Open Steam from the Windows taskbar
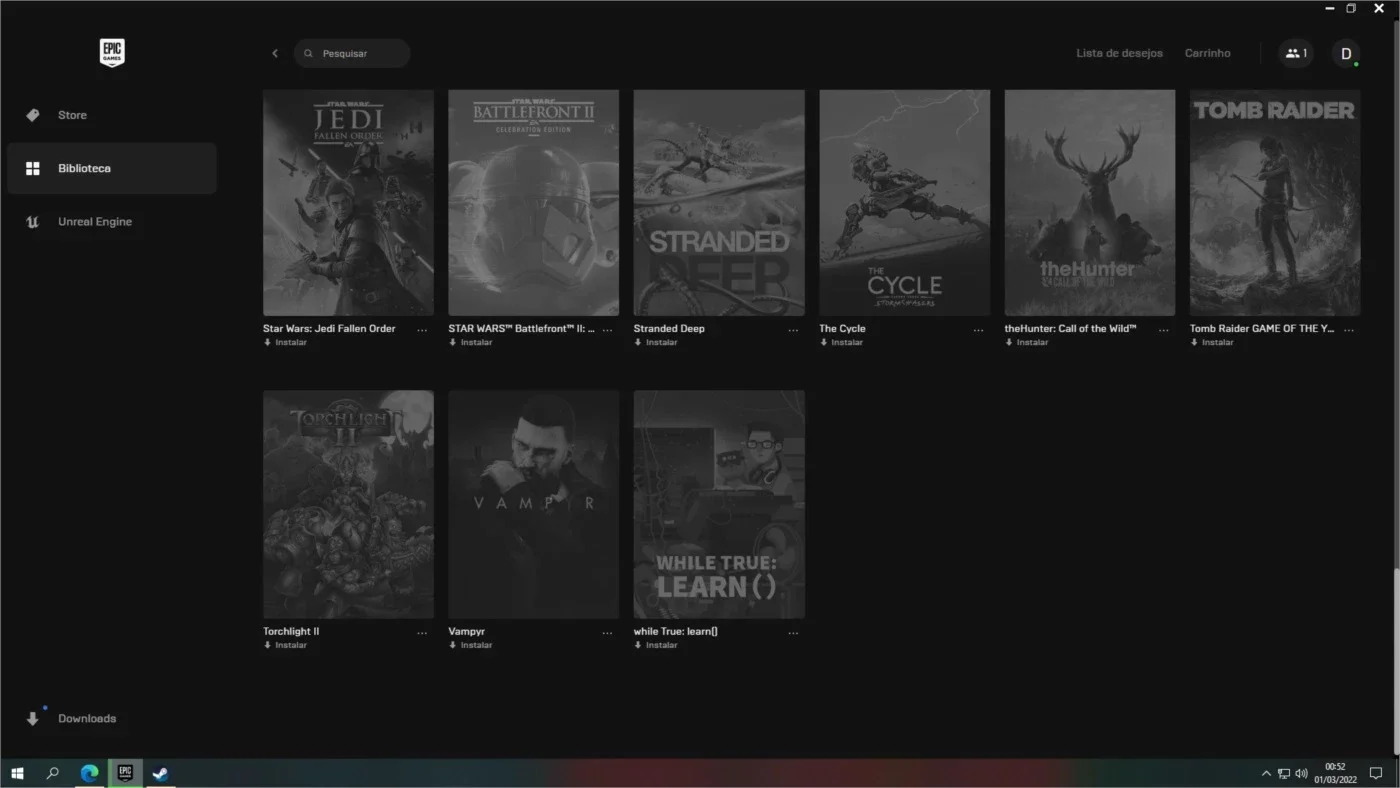The image size is (1400, 788). 160,773
